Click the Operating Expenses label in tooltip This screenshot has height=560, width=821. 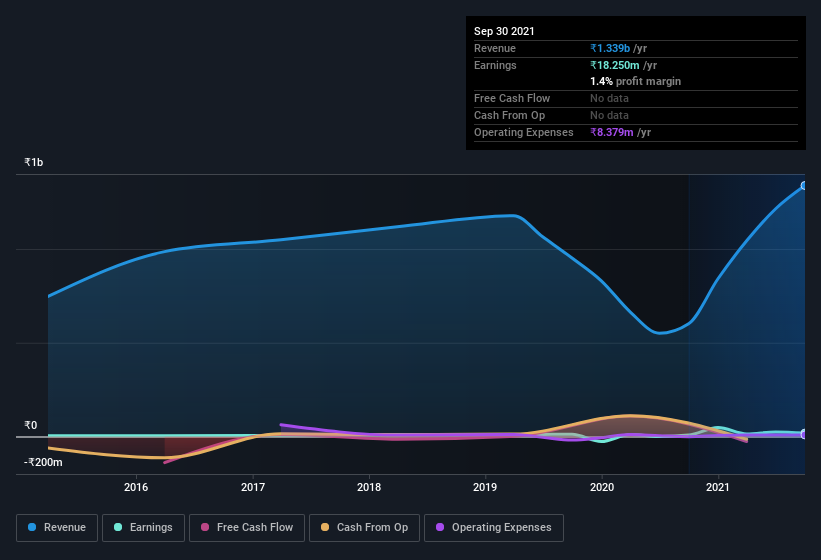pyautogui.click(x=524, y=132)
